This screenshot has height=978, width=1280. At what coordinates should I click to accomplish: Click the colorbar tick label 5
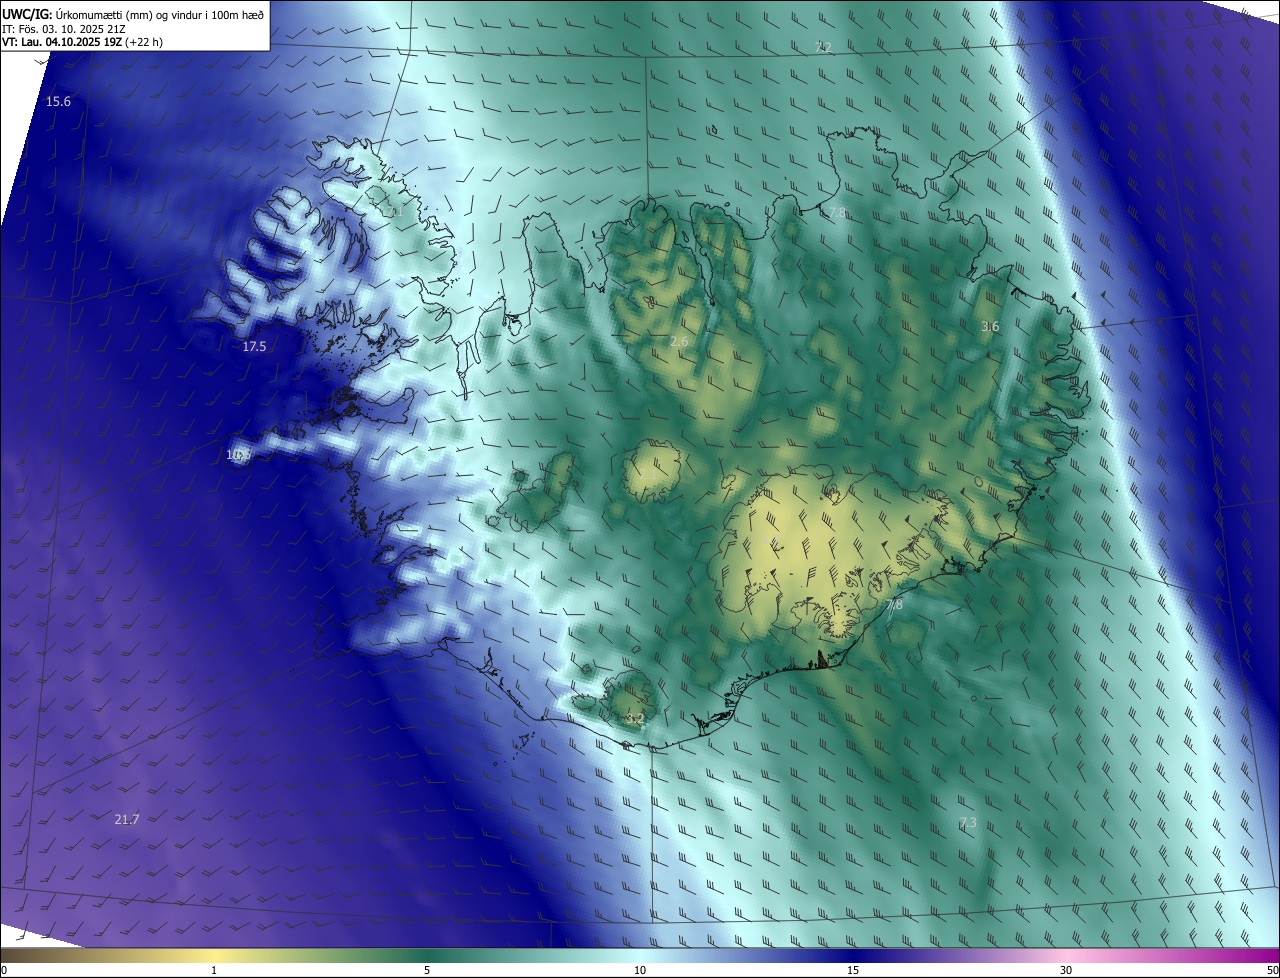pos(427,970)
